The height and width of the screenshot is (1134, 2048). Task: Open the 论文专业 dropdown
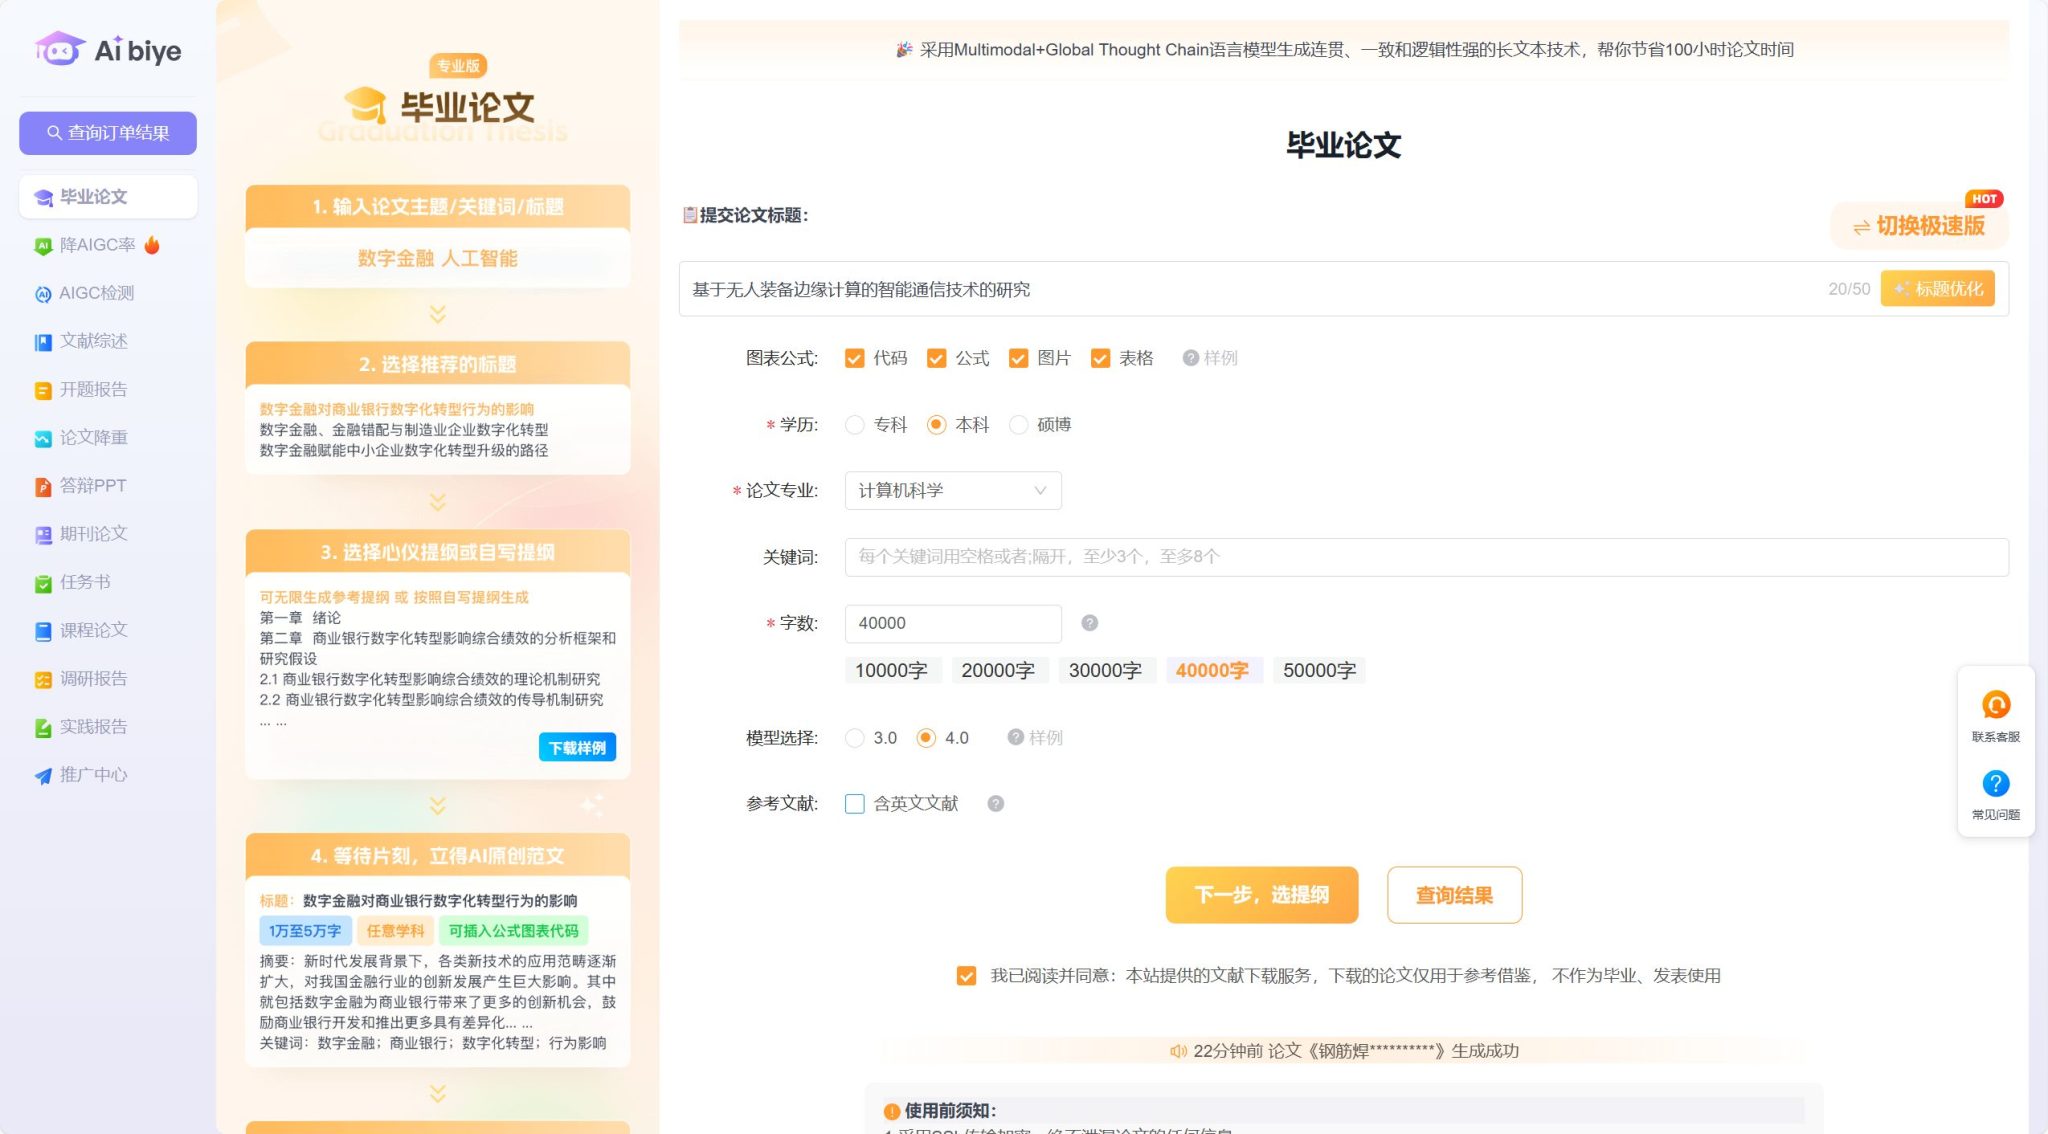point(952,490)
